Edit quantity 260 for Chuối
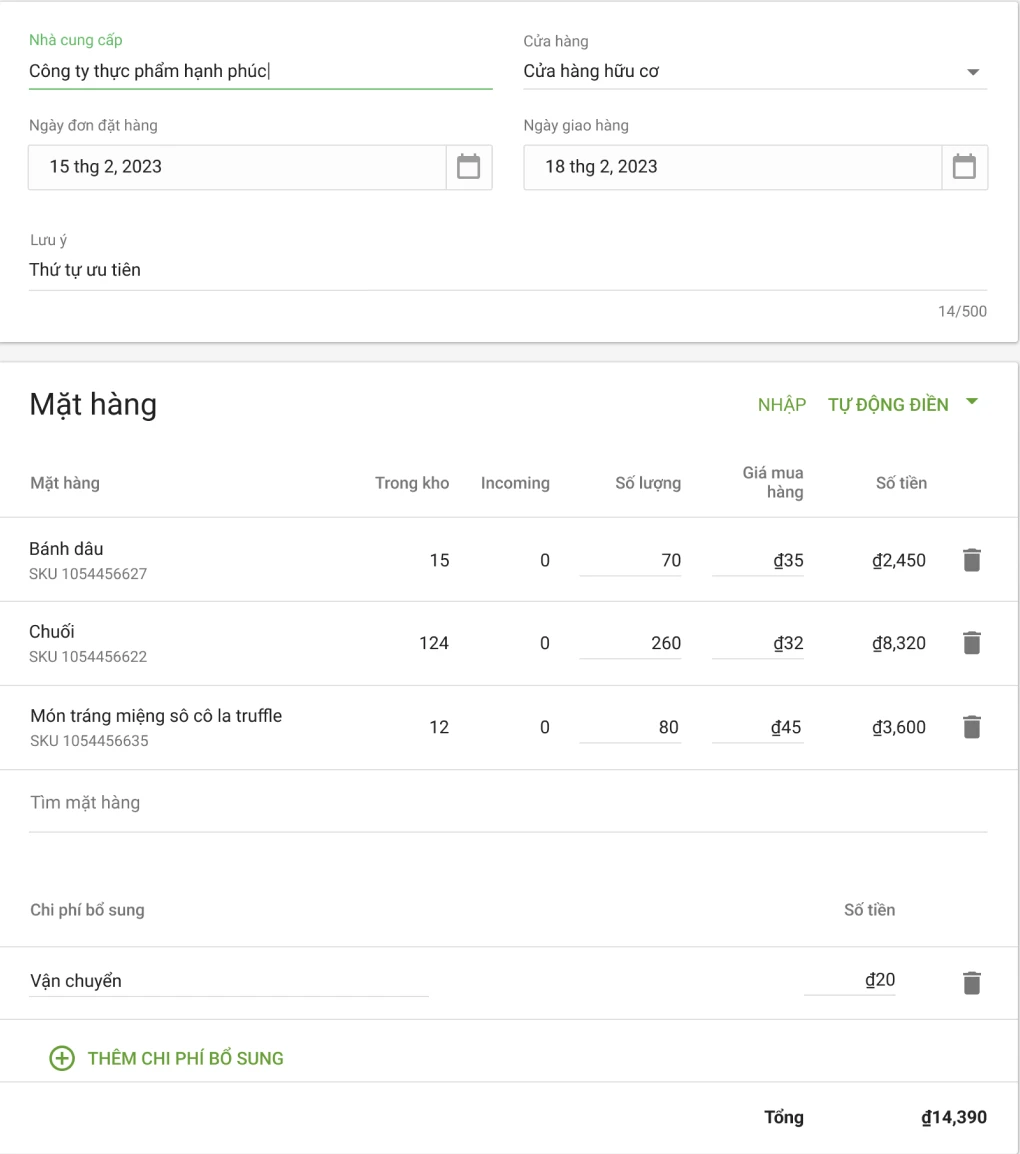1020x1154 pixels. click(x=631, y=643)
